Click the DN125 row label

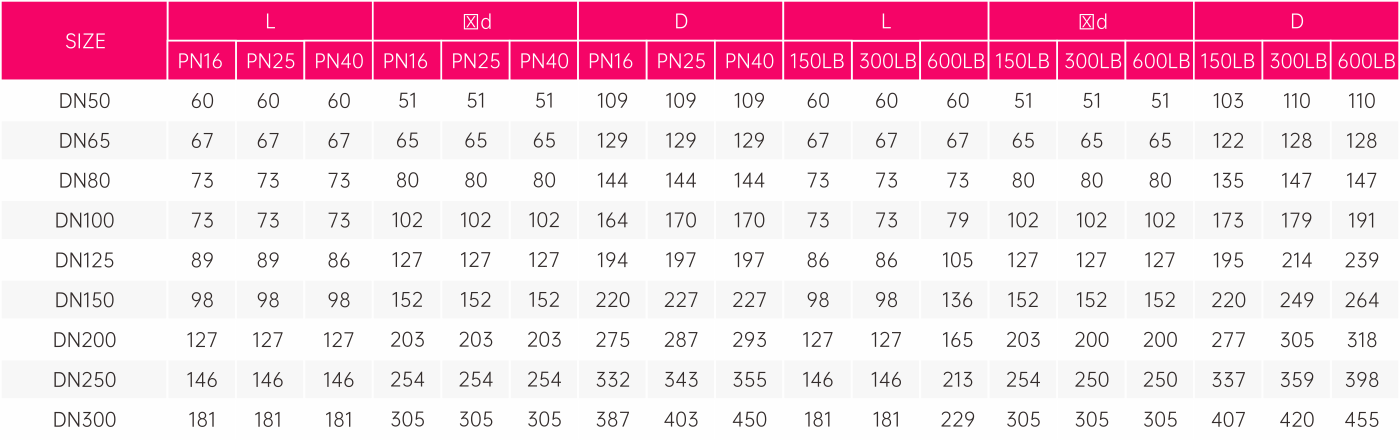[84, 261]
